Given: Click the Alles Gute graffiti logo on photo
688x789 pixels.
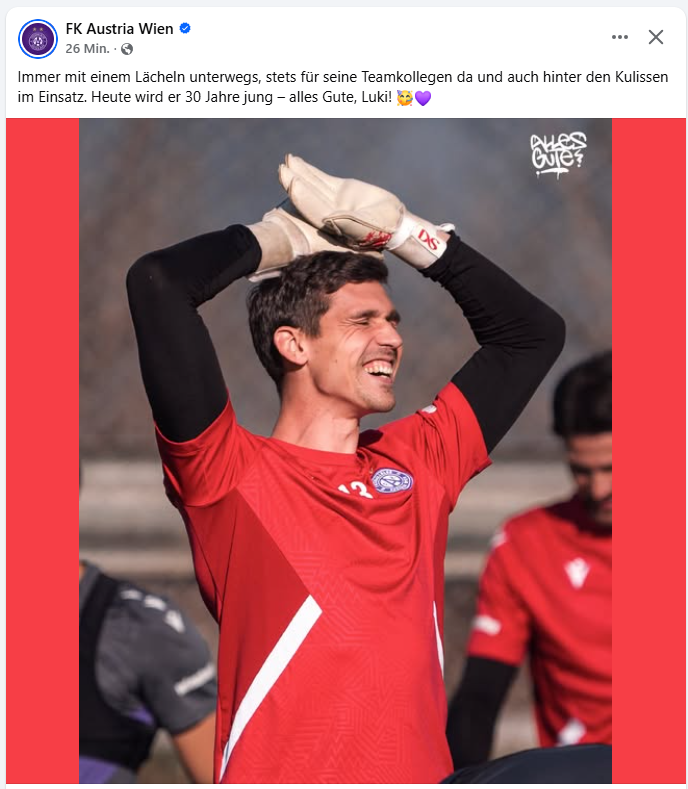Looking at the screenshot, I should point(558,154).
